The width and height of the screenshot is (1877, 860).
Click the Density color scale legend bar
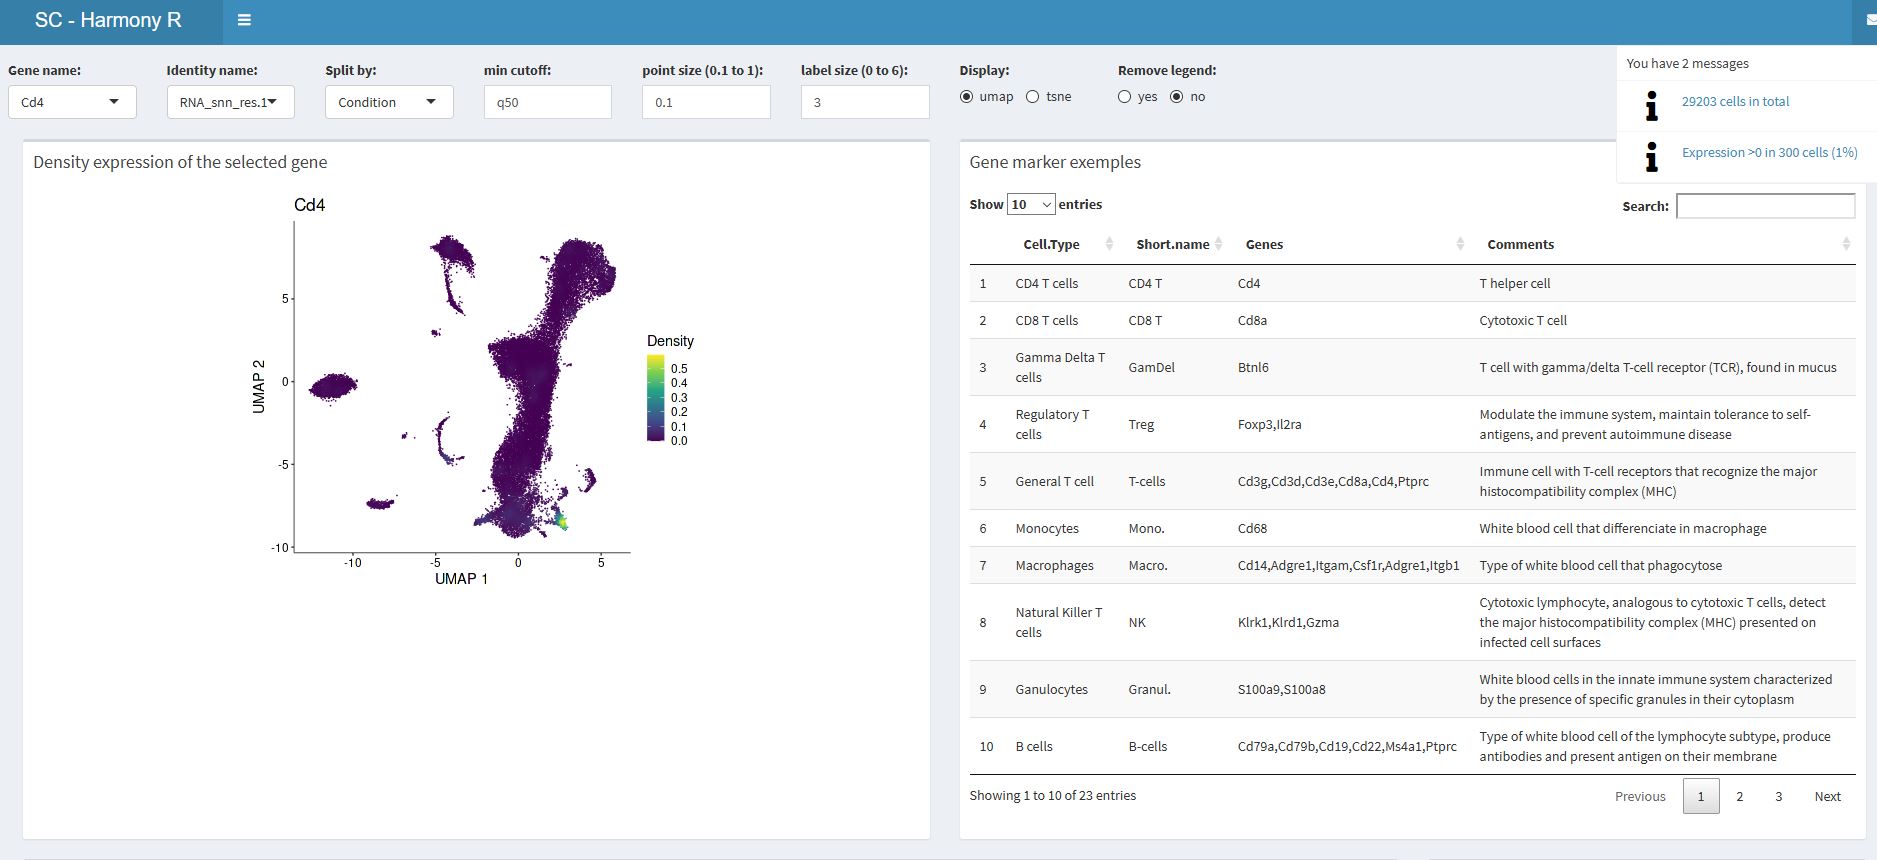655,399
